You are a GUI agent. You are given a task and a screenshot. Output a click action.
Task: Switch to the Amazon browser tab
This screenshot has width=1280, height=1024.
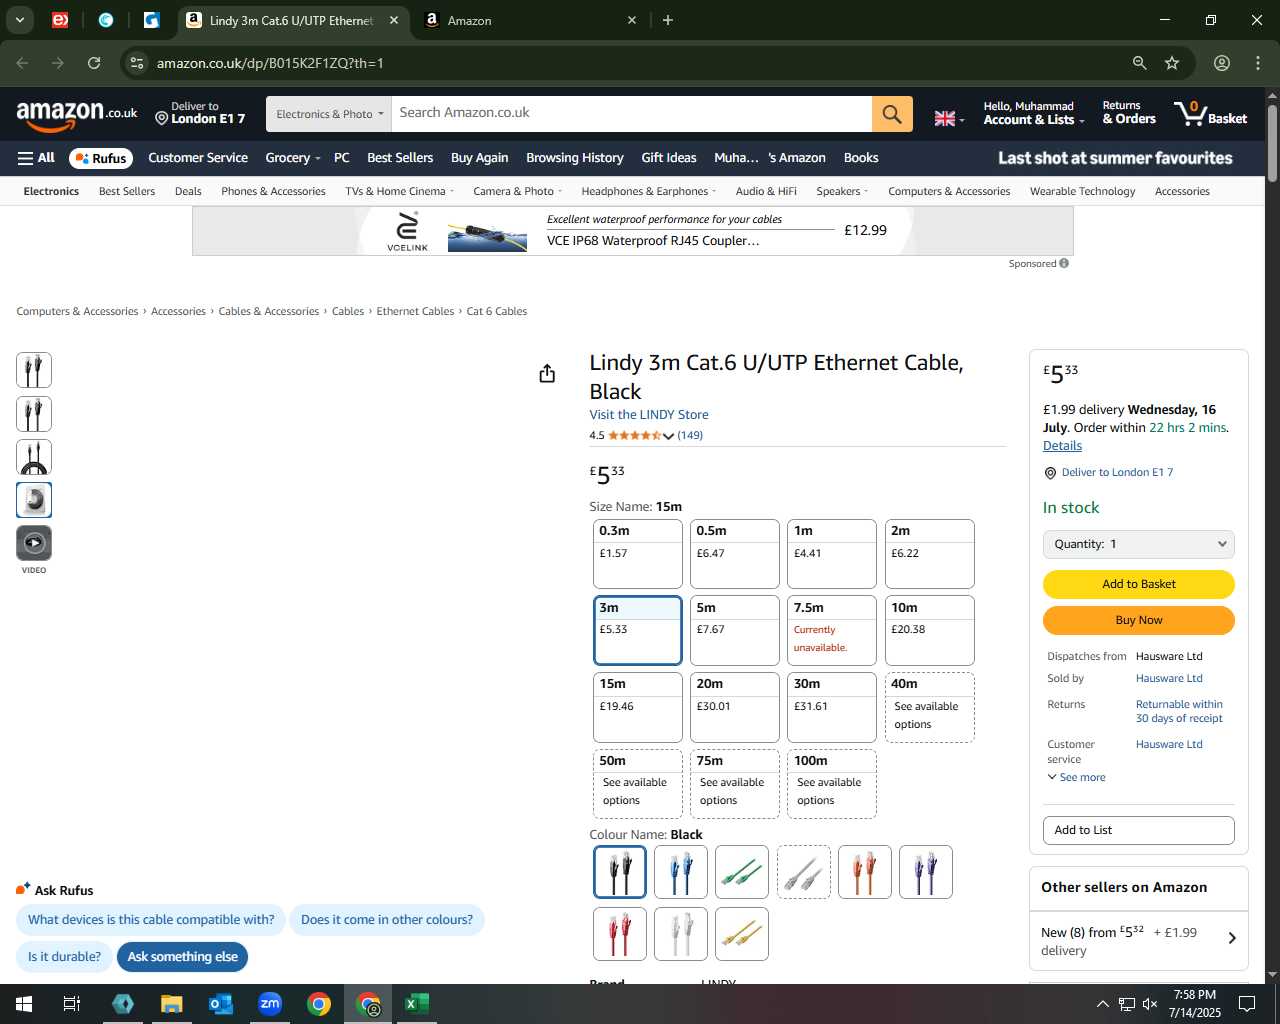(530, 20)
